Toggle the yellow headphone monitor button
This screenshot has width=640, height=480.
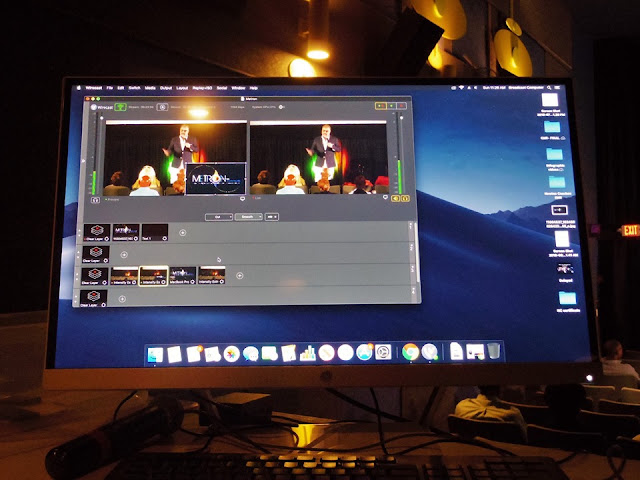click(x=405, y=199)
